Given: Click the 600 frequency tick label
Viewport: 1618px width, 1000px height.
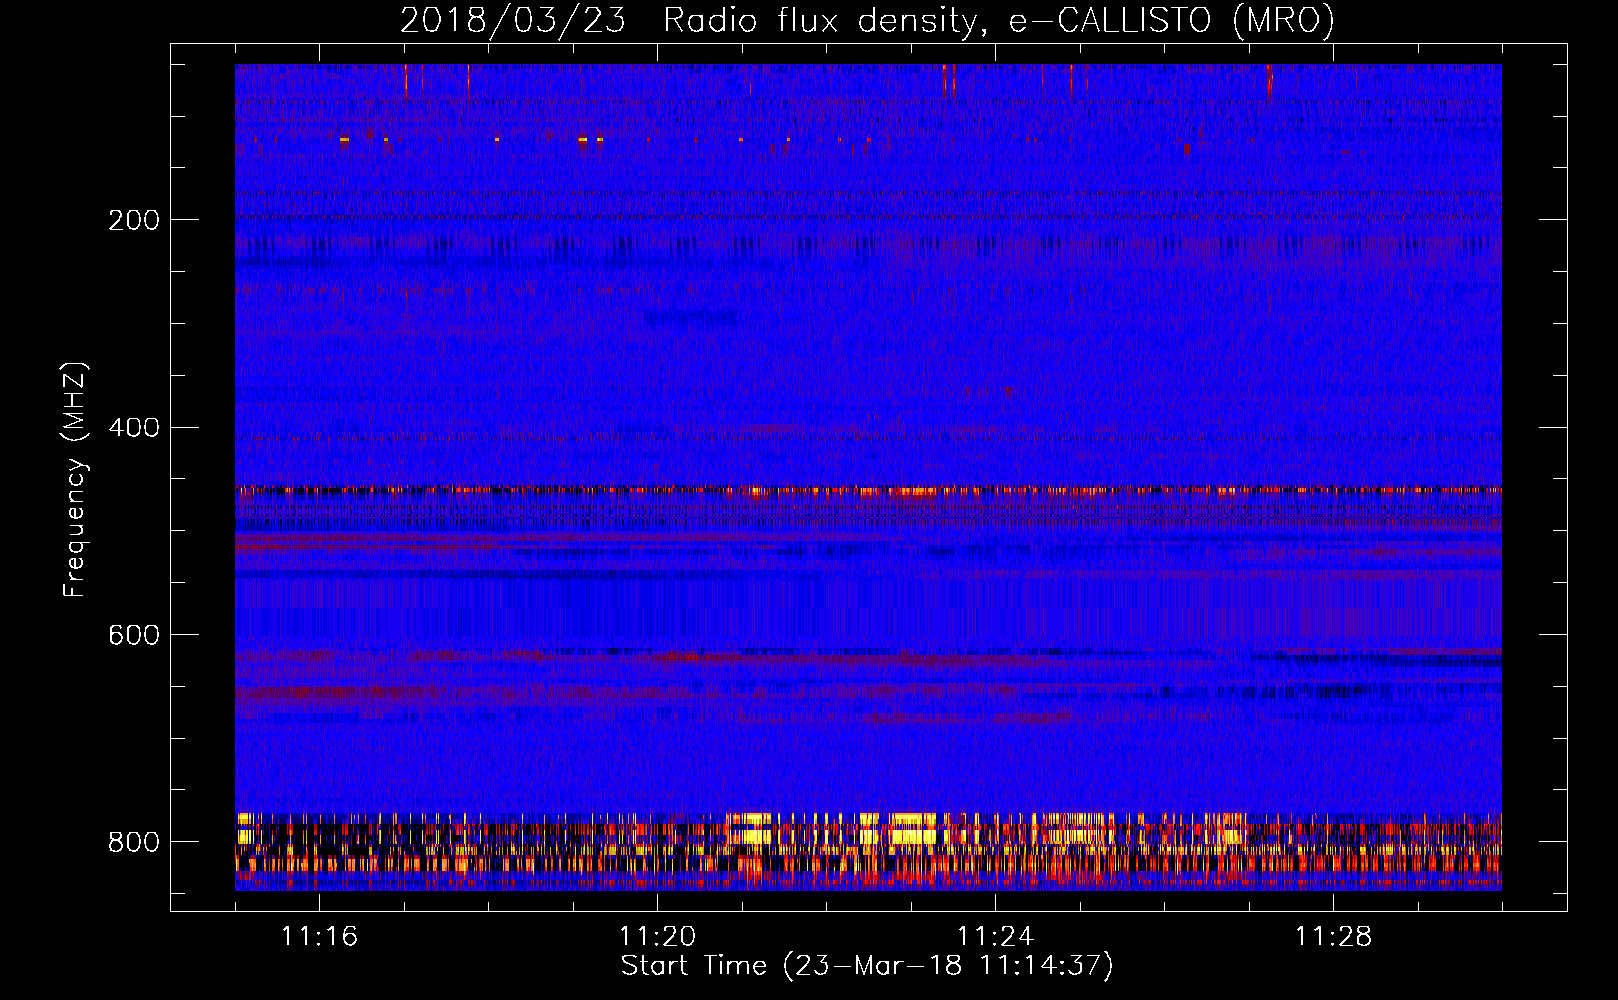Looking at the screenshot, I should (x=133, y=636).
